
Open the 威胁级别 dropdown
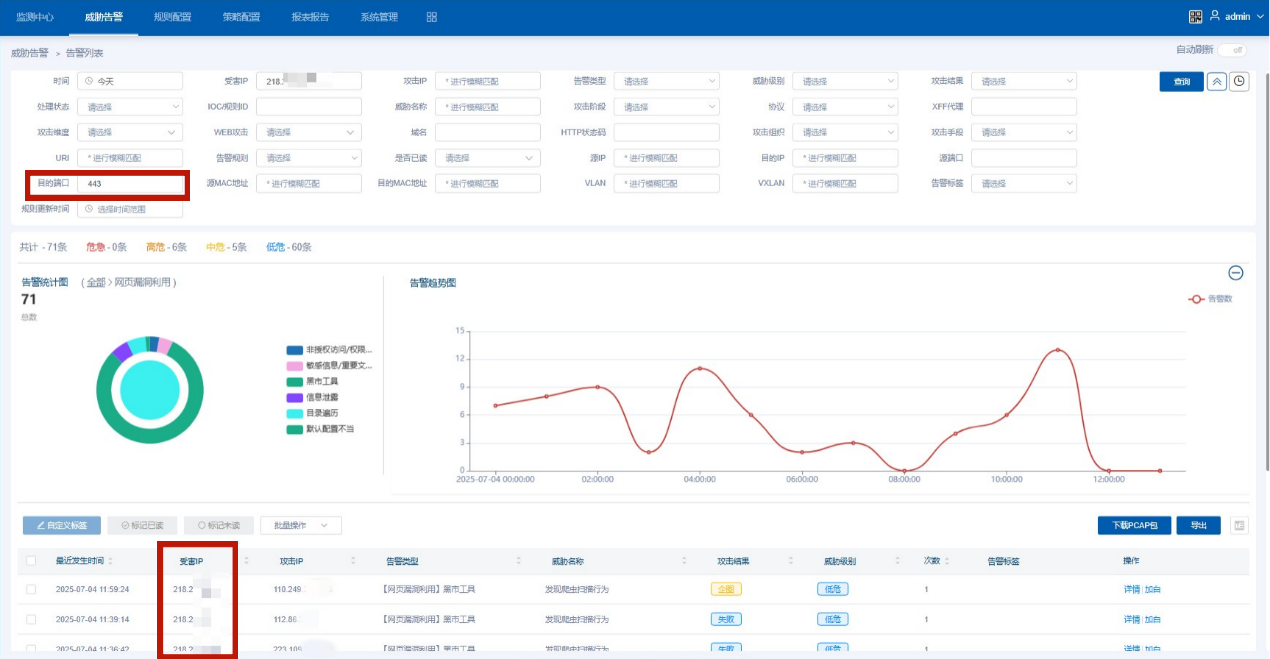(845, 81)
